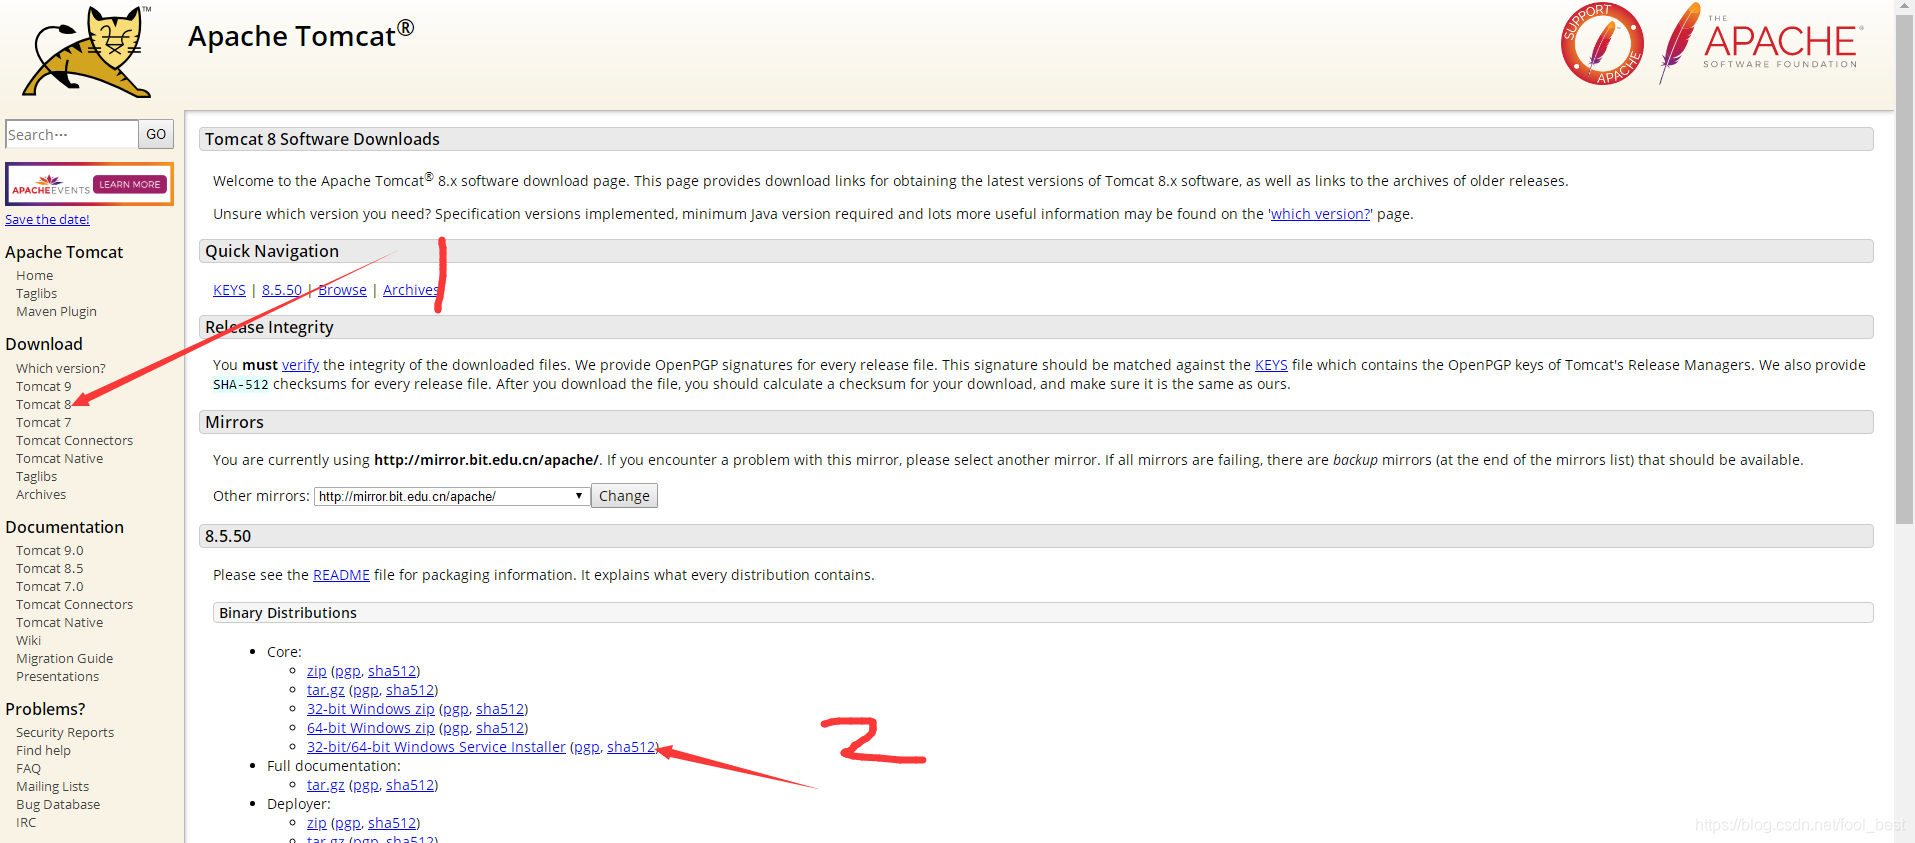Open Browse in Quick Navigation
Image resolution: width=1915 pixels, height=843 pixels.
point(342,290)
